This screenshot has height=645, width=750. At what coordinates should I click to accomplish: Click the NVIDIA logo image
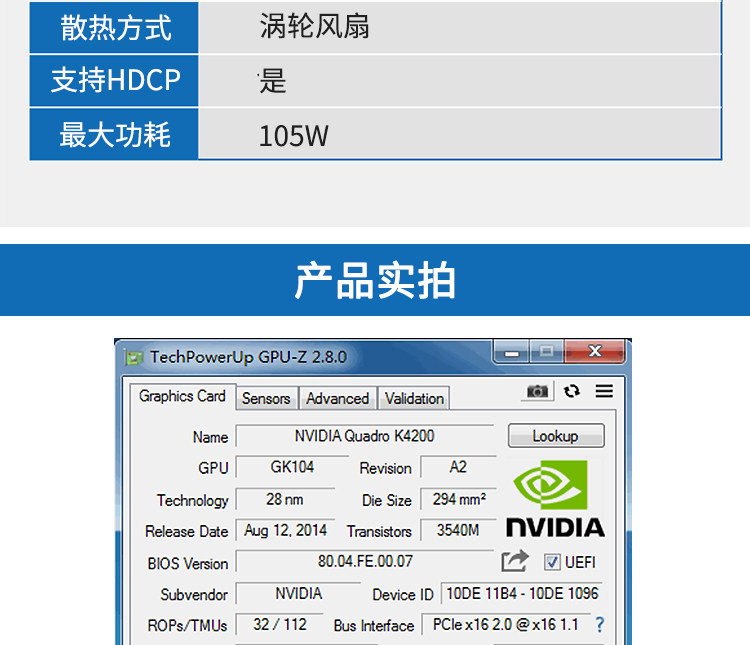pyautogui.click(x=555, y=499)
